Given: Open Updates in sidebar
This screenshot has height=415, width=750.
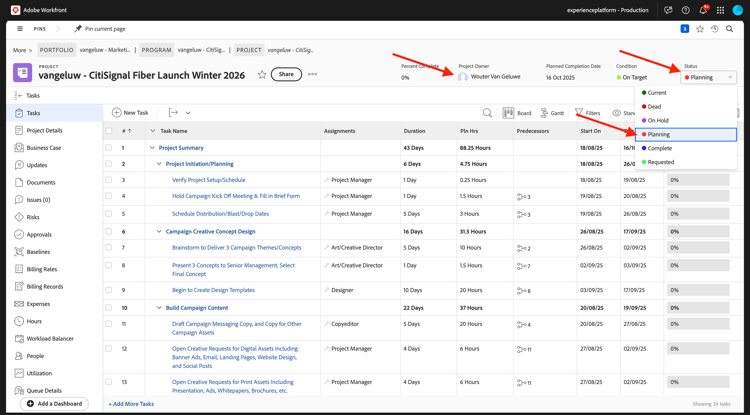Looking at the screenshot, I should tap(37, 165).
